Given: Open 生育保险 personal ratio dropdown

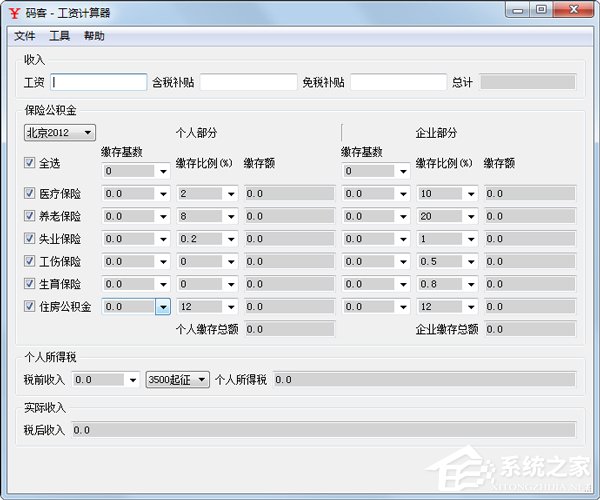Looking at the screenshot, I should click(231, 284).
